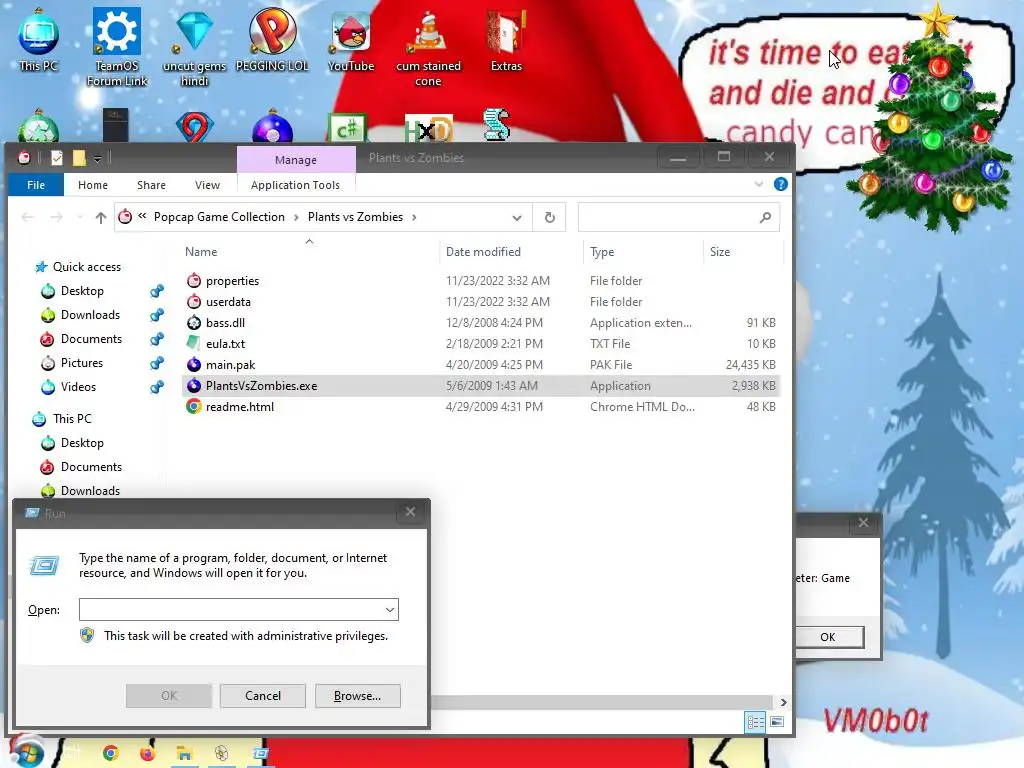Expand Popcap Game Collection breadcrumb chevron
The height and width of the screenshot is (768, 1024).
click(x=296, y=217)
